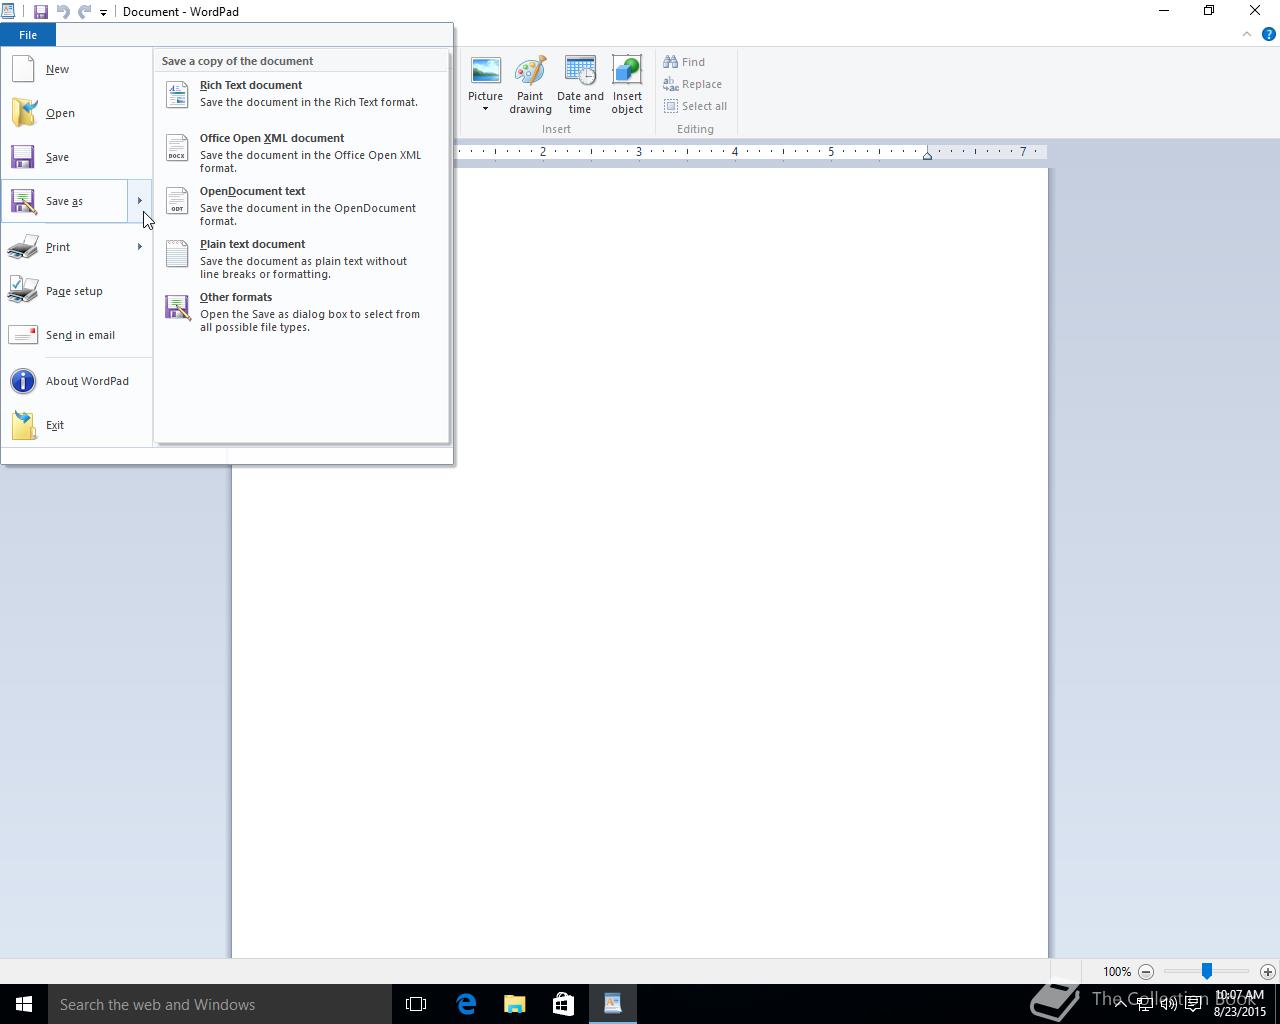Select OpenDocument text option
The height and width of the screenshot is (1024, 1280).
(x=301, y=206)
